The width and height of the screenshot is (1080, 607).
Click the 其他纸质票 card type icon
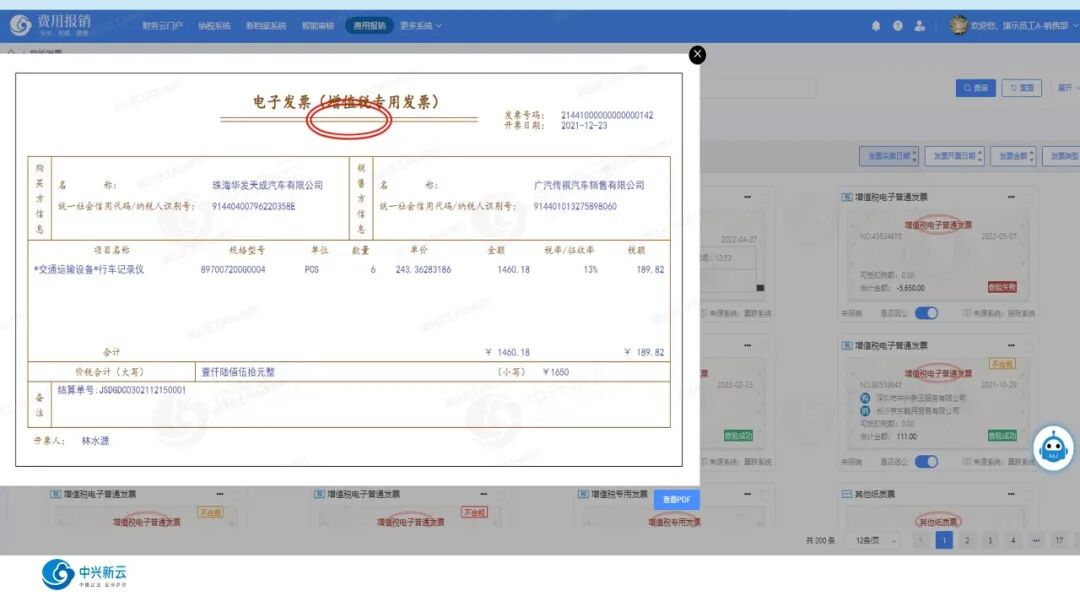[847, 494]
